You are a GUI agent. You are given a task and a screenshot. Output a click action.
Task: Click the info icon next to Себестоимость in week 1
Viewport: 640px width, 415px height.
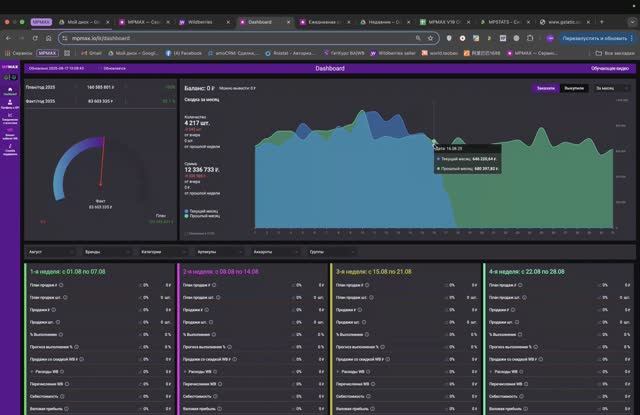pyautogui.click(x=62, y=396)
